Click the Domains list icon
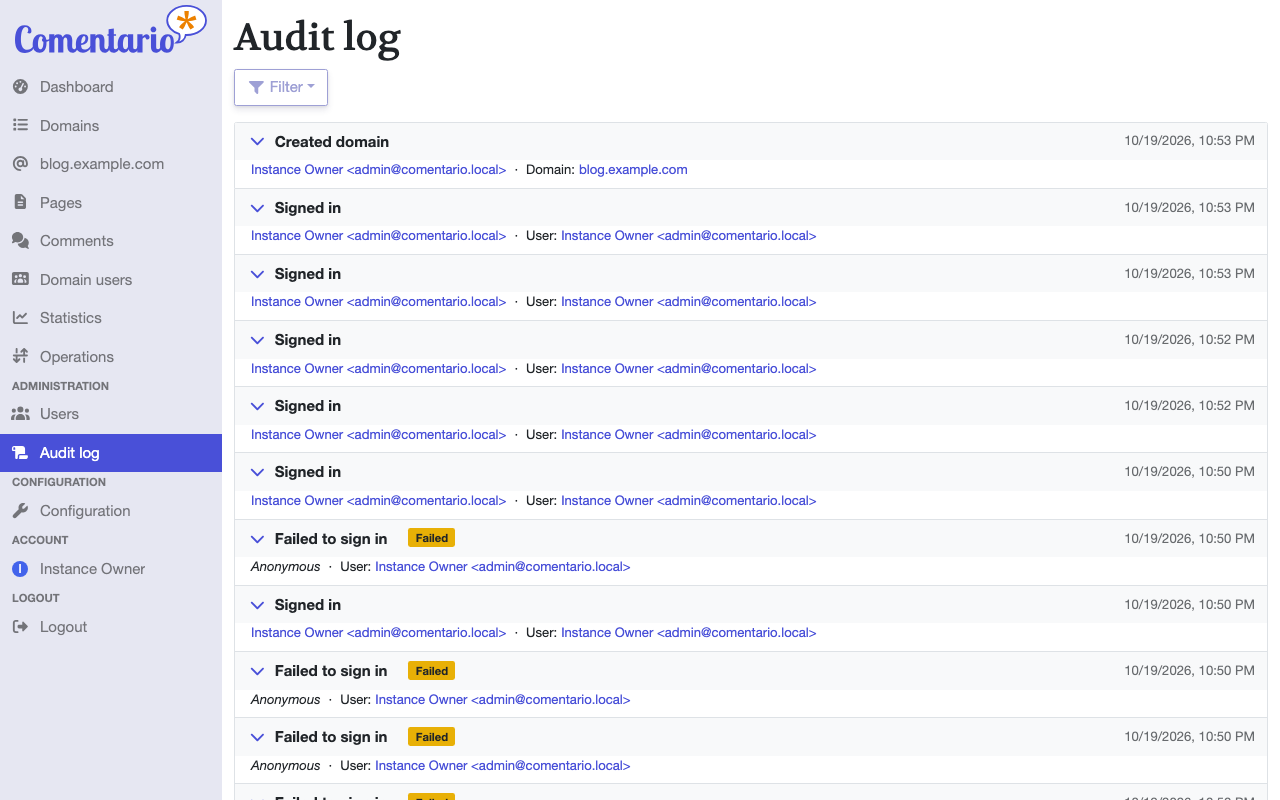Screen dimensions: 1280x800 click(x=20, y=126)
